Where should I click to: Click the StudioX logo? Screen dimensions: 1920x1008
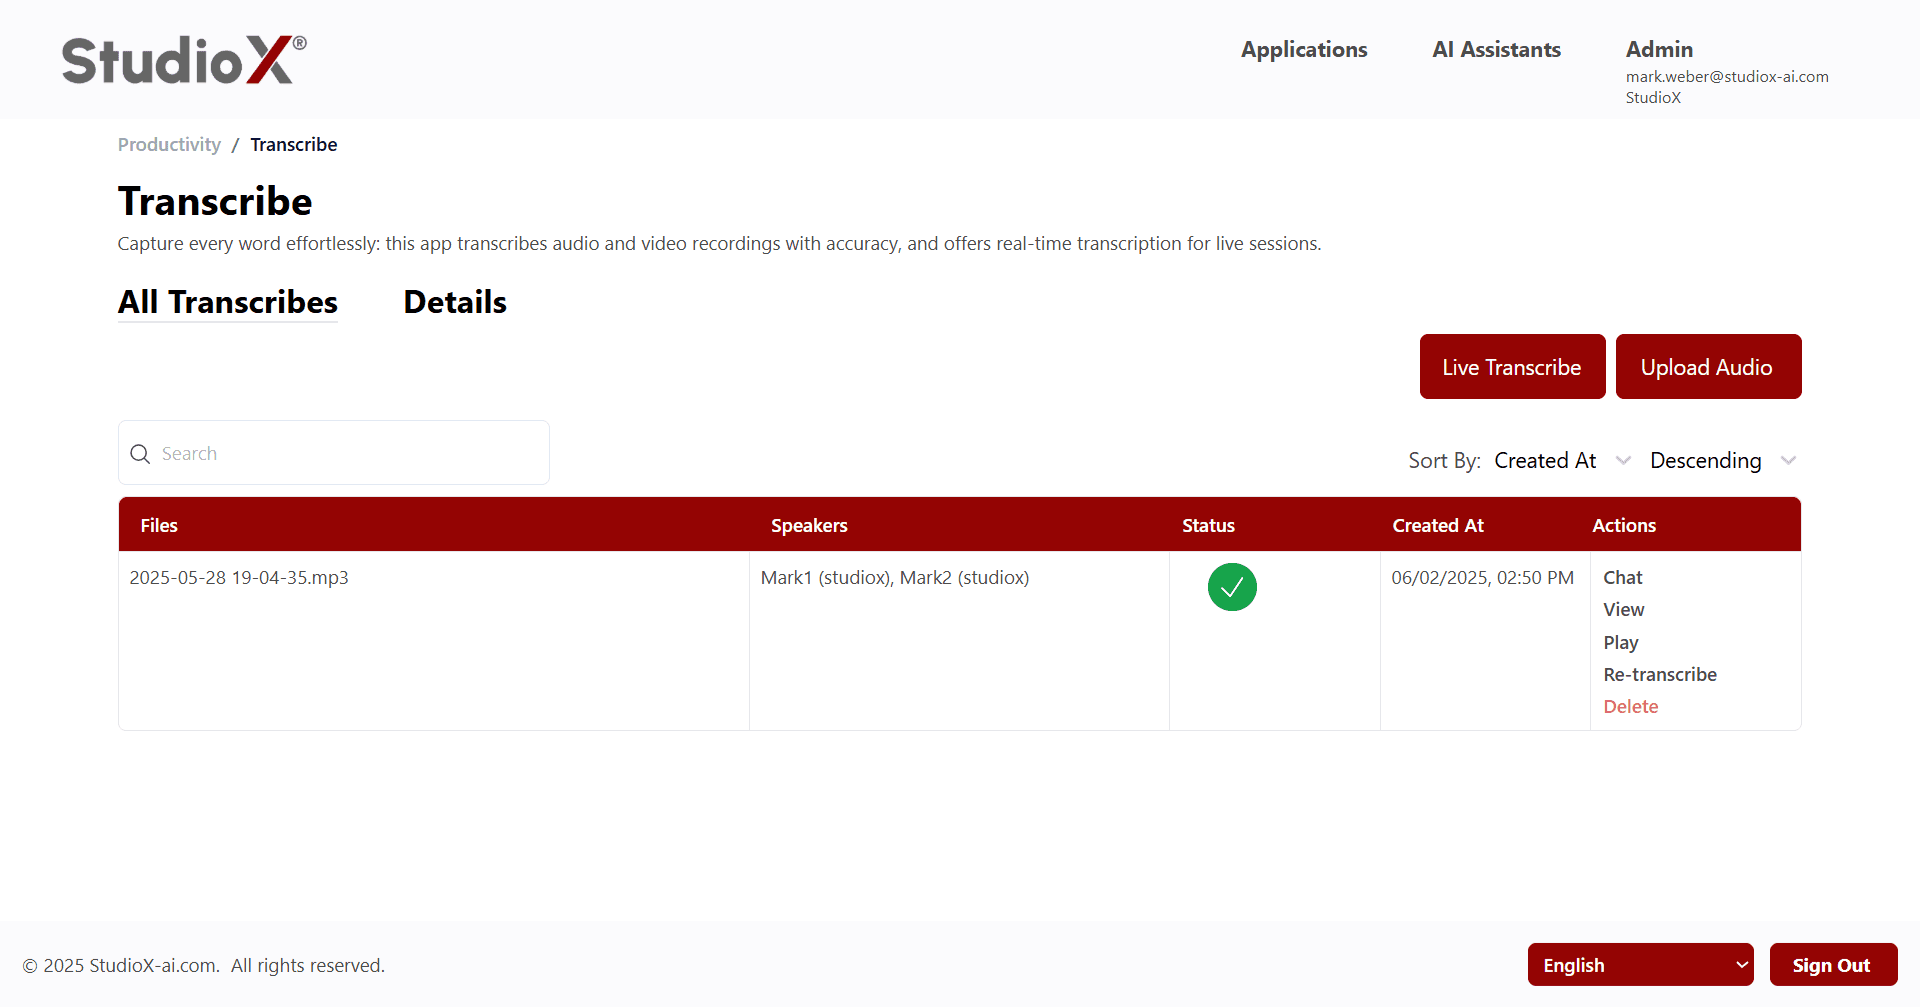pyautogui.click(x=182, y=58)
